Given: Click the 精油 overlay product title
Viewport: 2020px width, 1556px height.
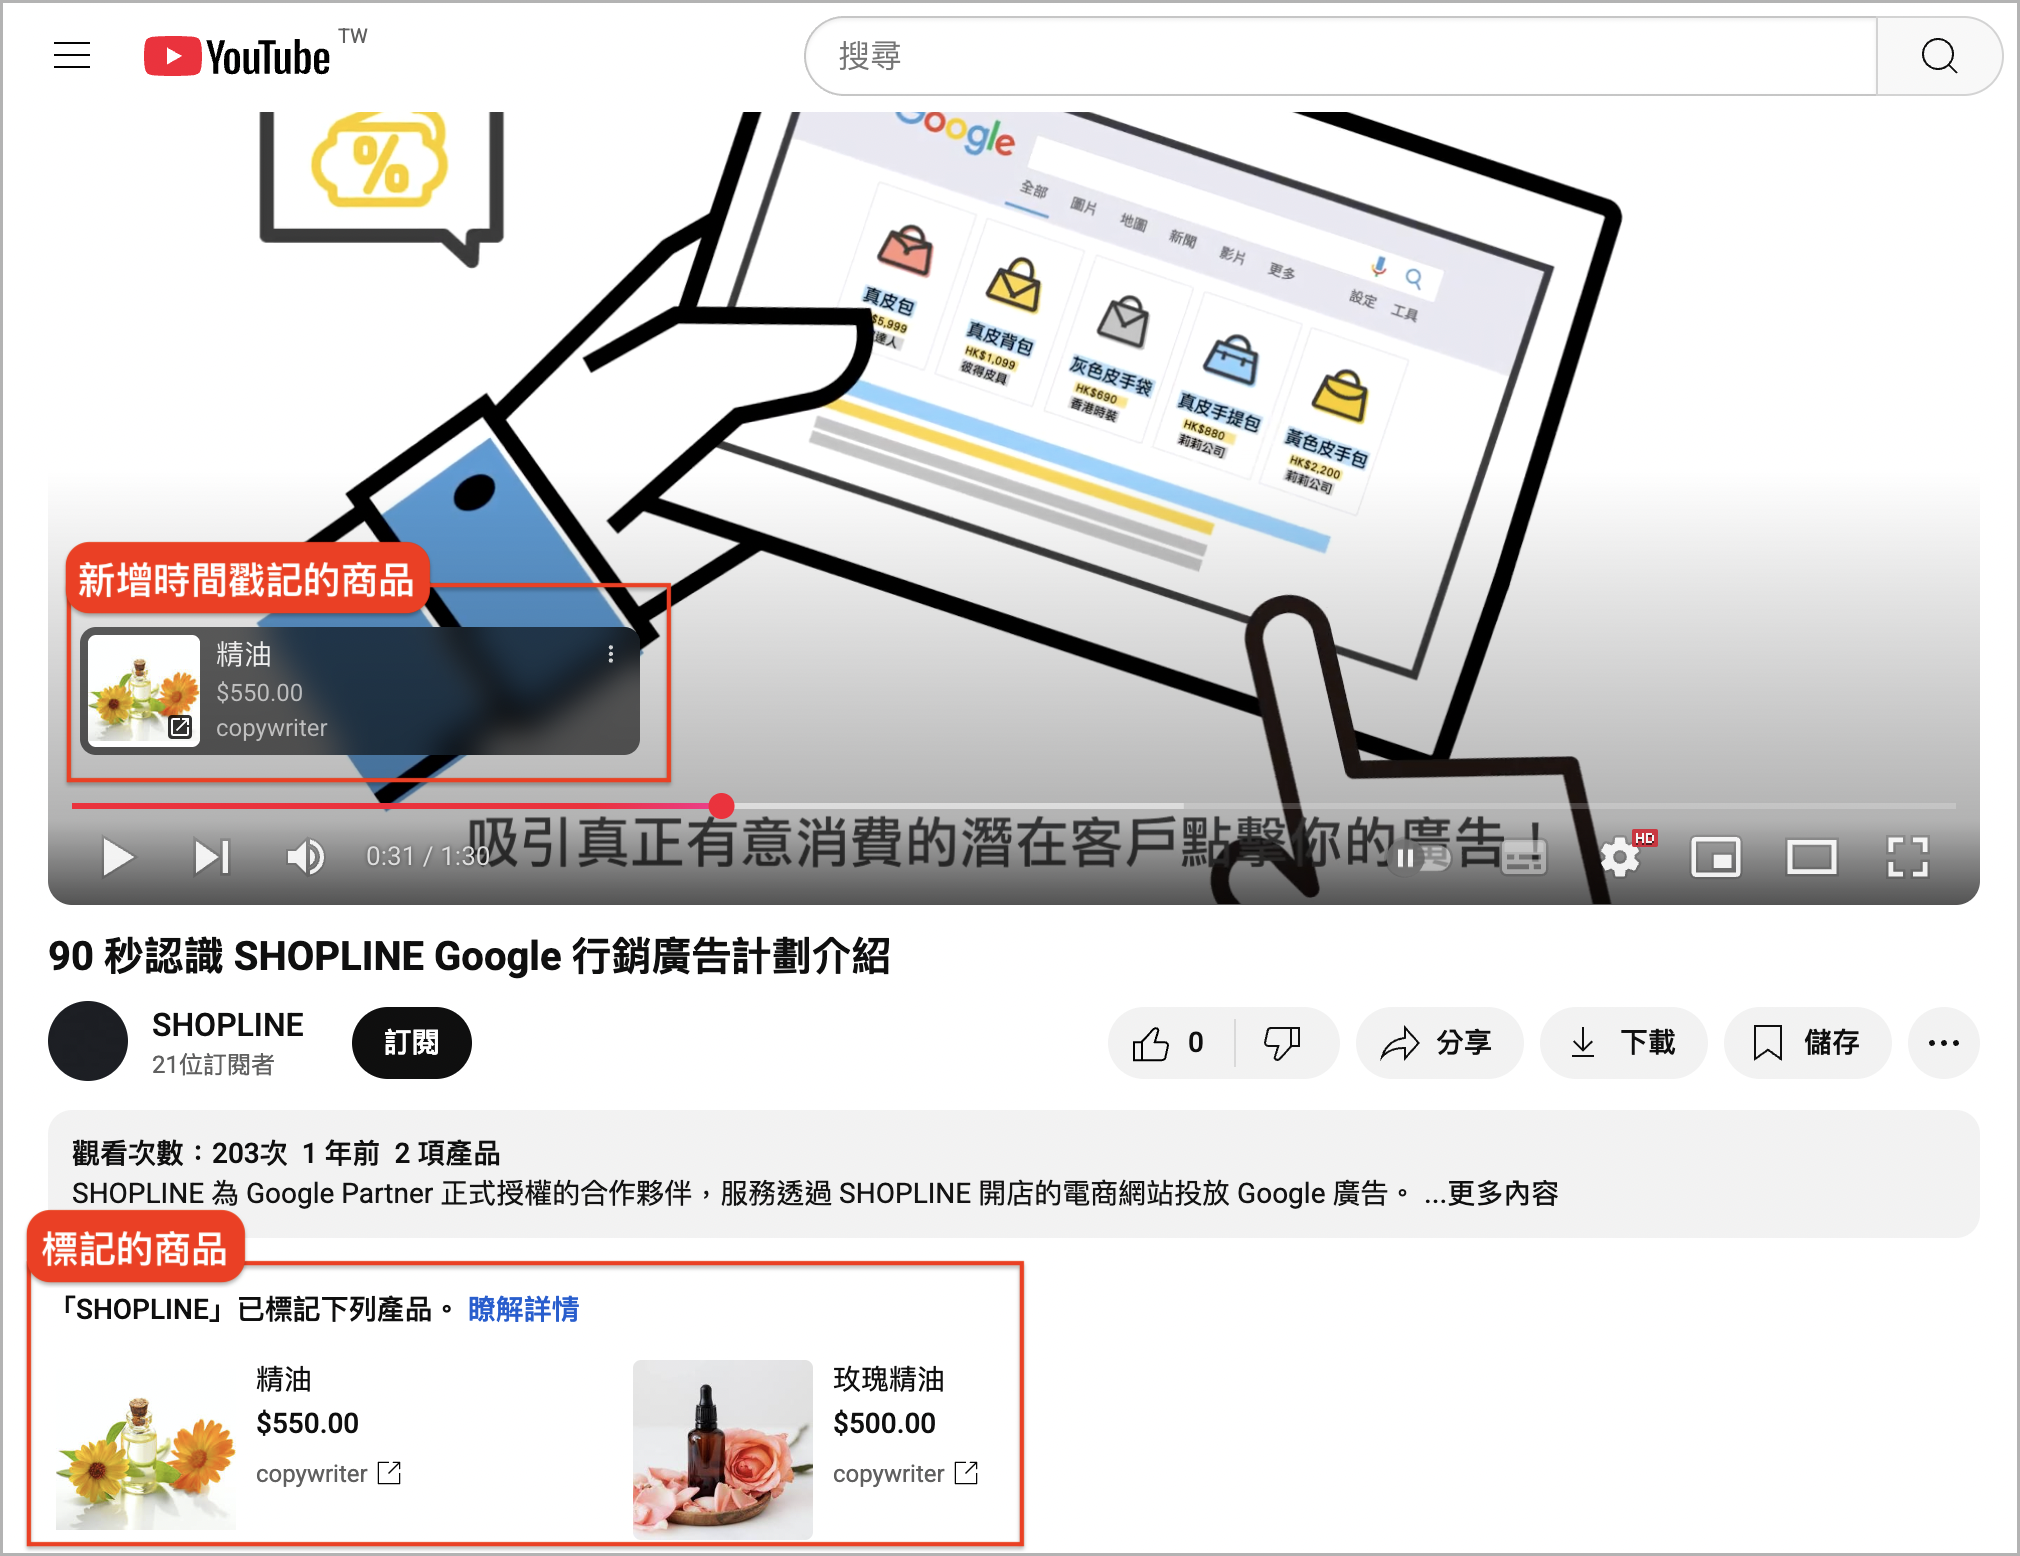Looking at the screenshot, I should (243, 654).
